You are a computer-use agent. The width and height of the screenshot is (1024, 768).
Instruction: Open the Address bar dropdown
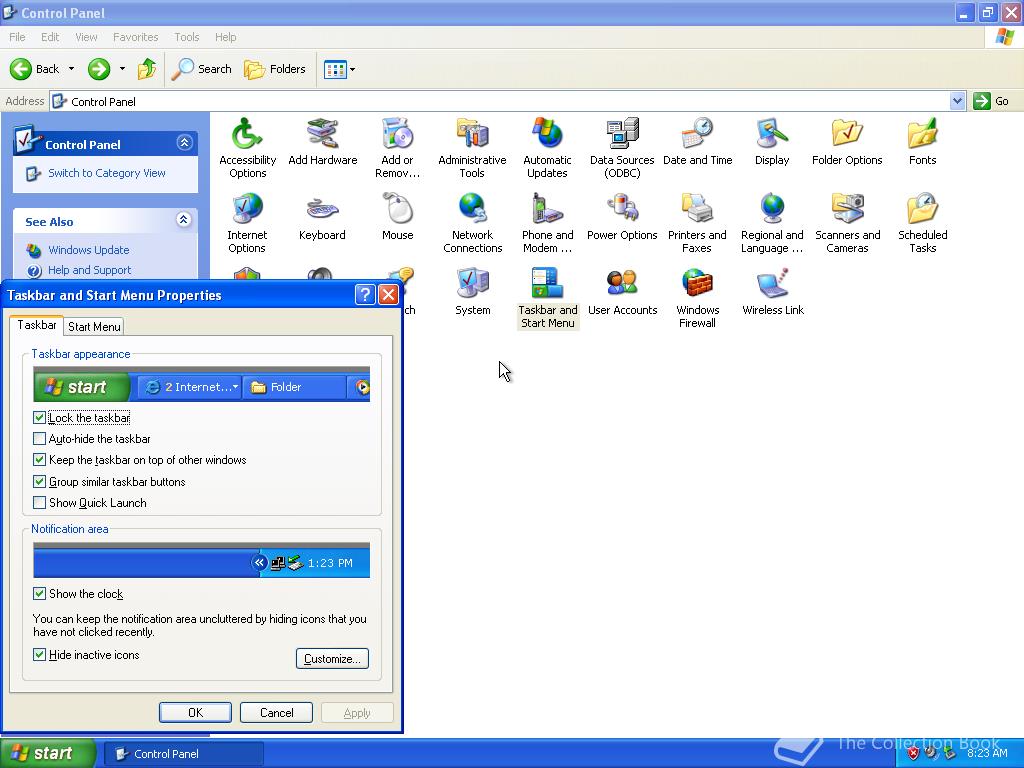tap(955, 101)
